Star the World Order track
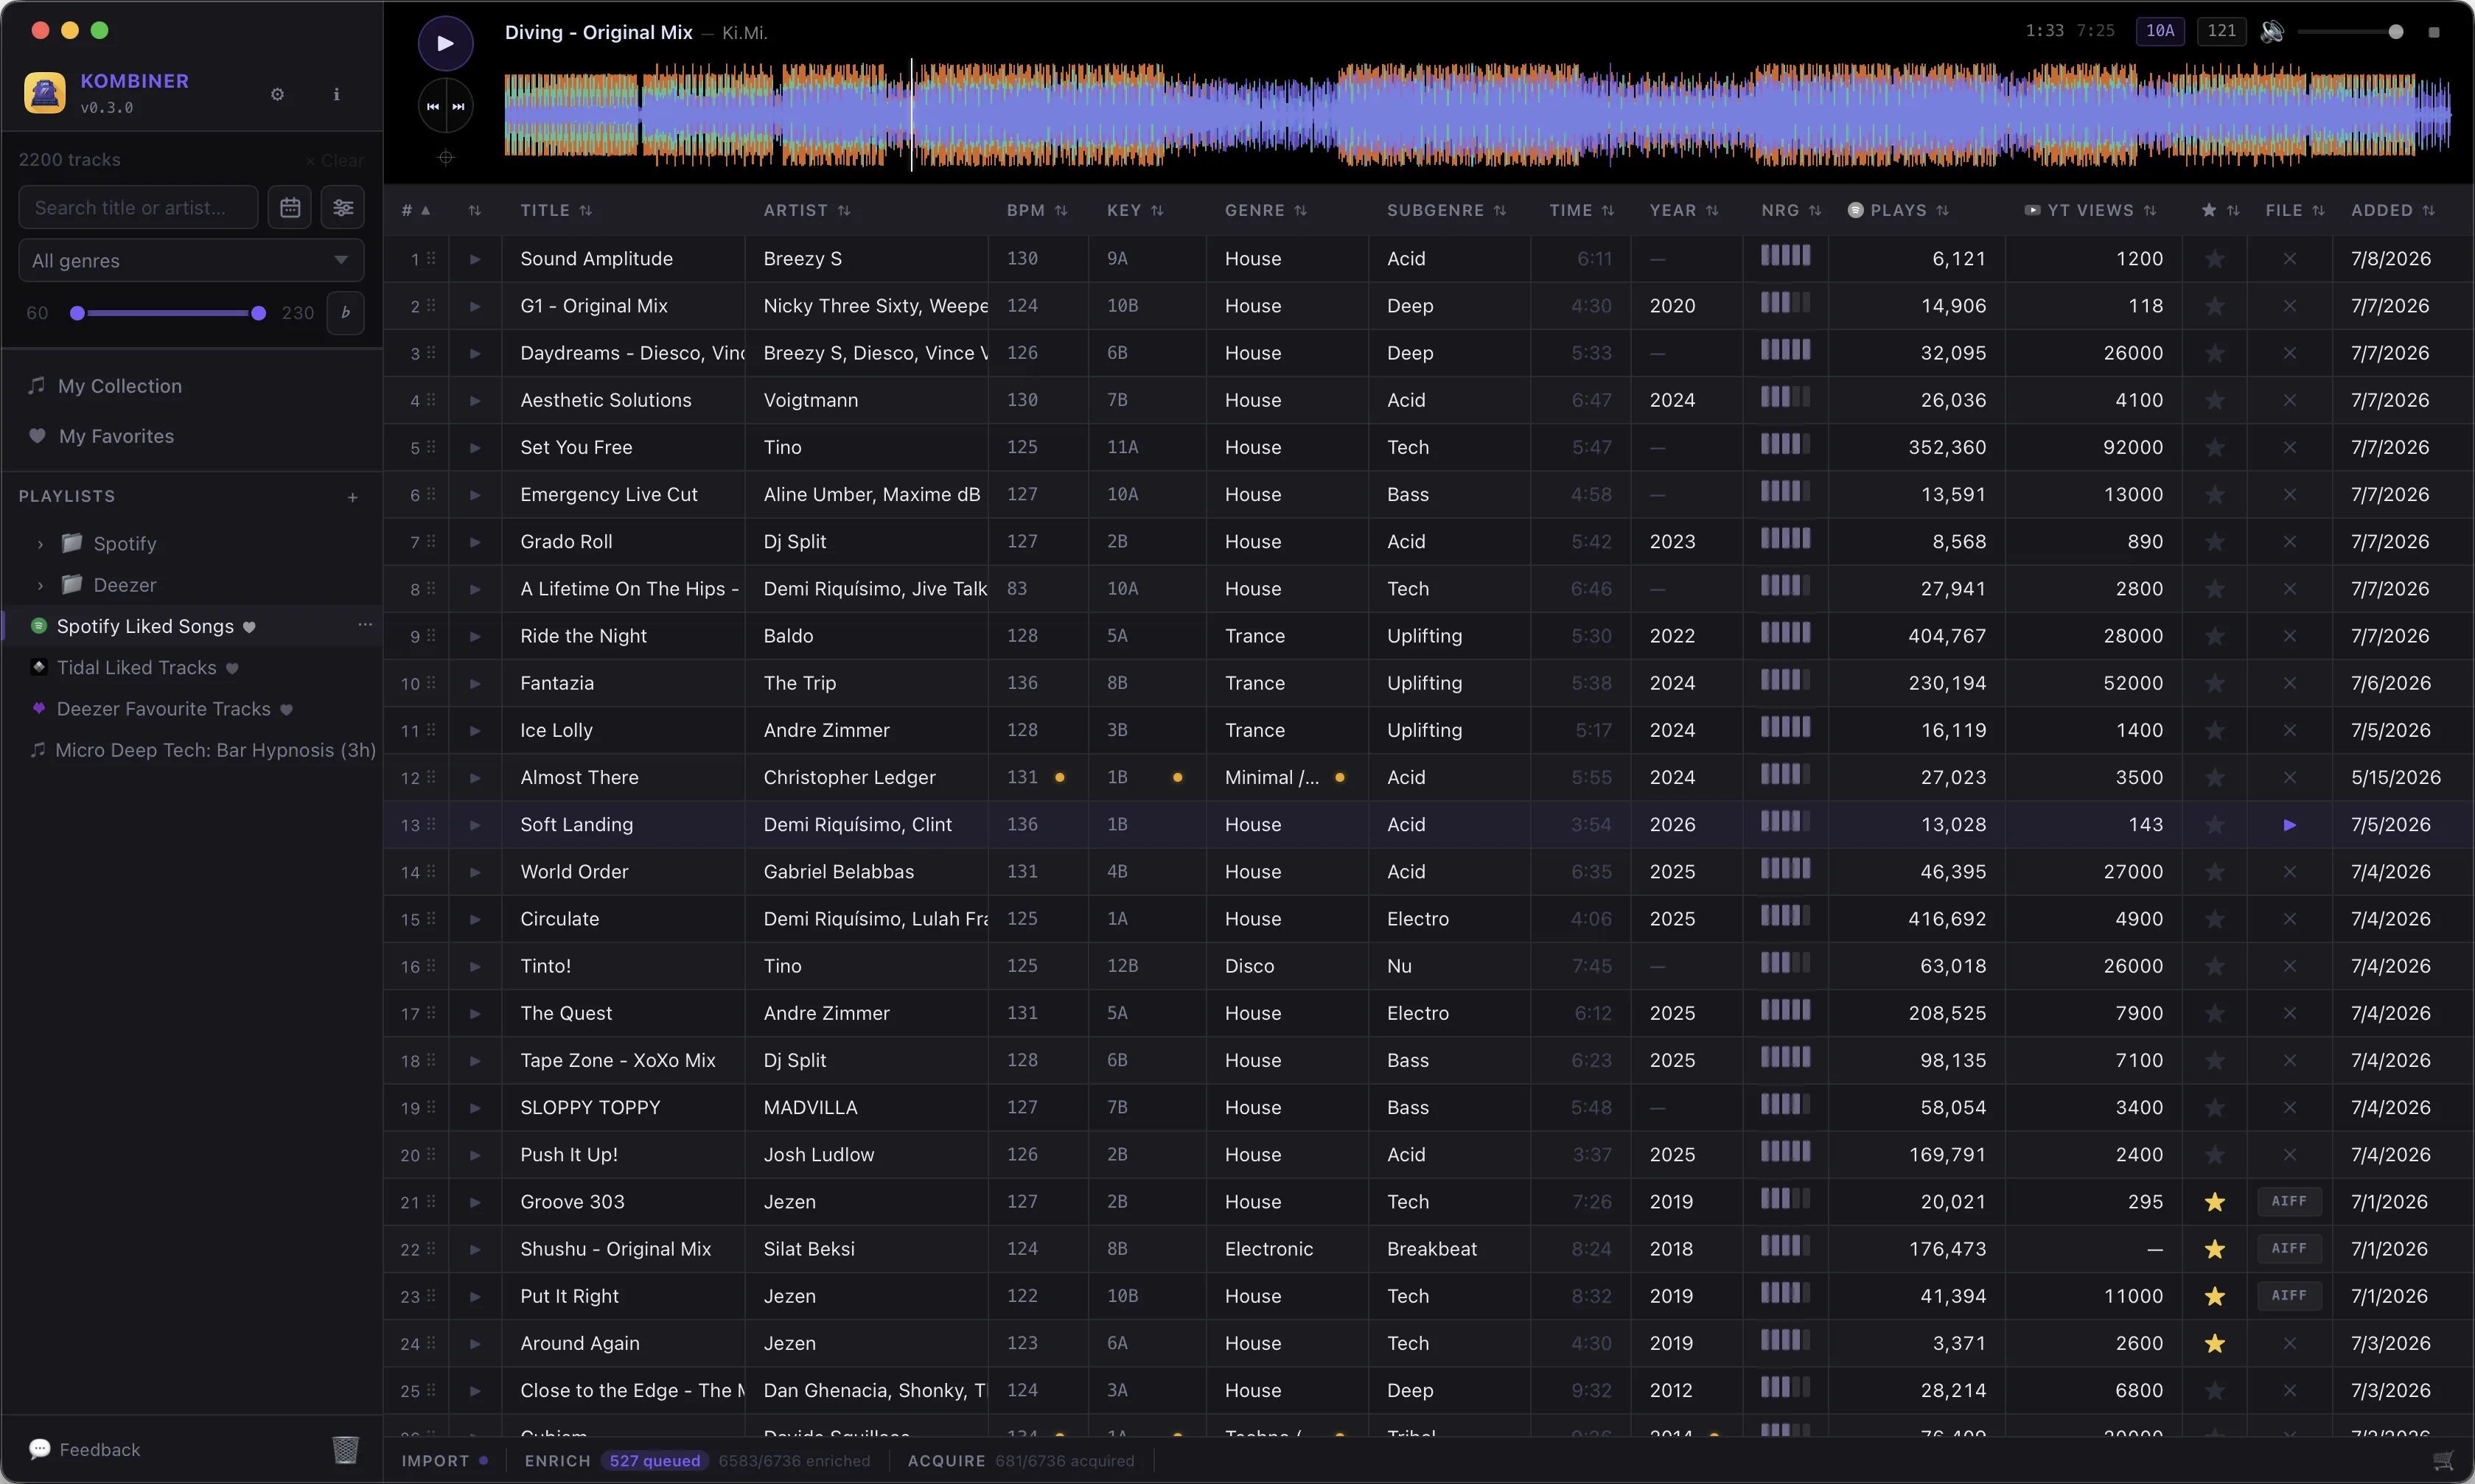The height and width of the screenshot is (1484, 2475). [2215, 872]
